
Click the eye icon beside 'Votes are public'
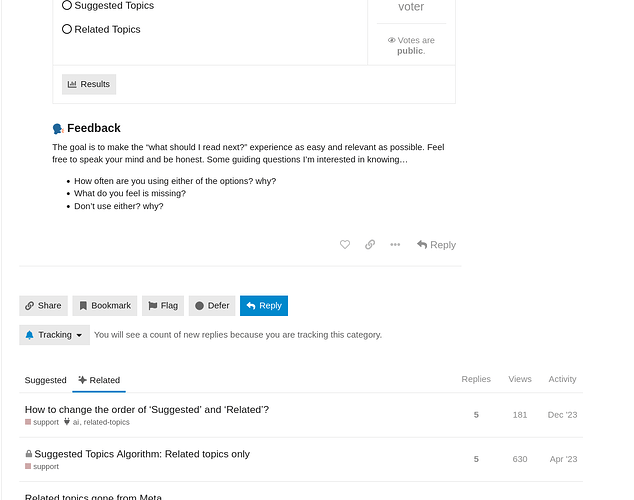pos(391,40)
